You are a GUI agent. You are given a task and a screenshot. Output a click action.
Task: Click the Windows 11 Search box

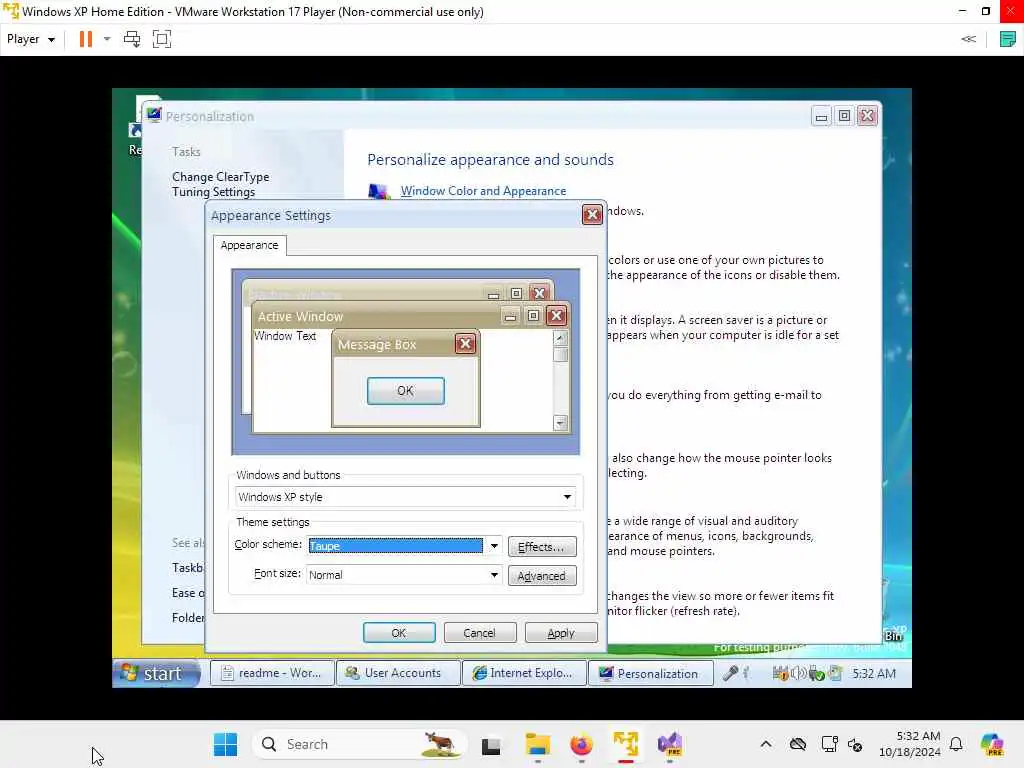[x=360, y=744]
